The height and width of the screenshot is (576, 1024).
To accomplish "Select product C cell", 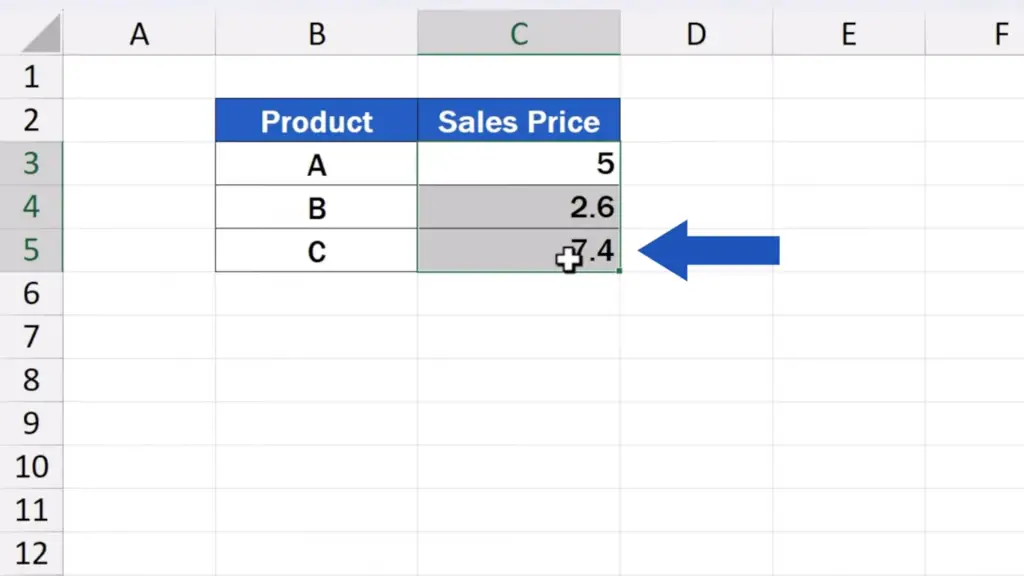I will pos(317,250).
